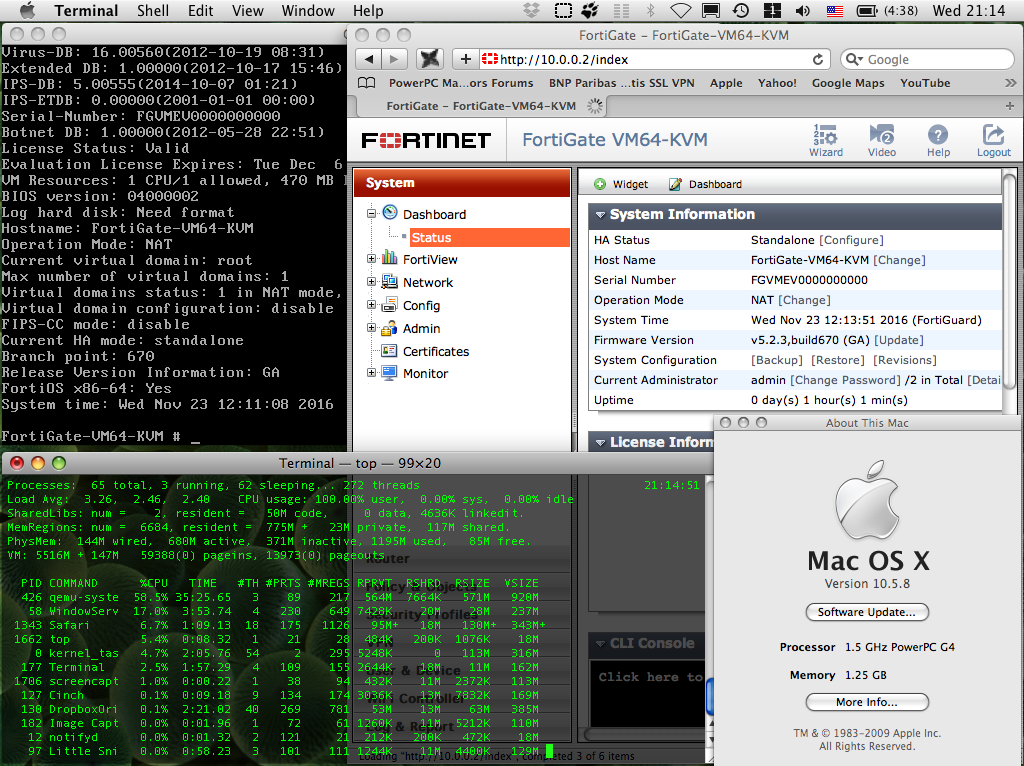Open the Google Maps bookmark

[848, 83]
